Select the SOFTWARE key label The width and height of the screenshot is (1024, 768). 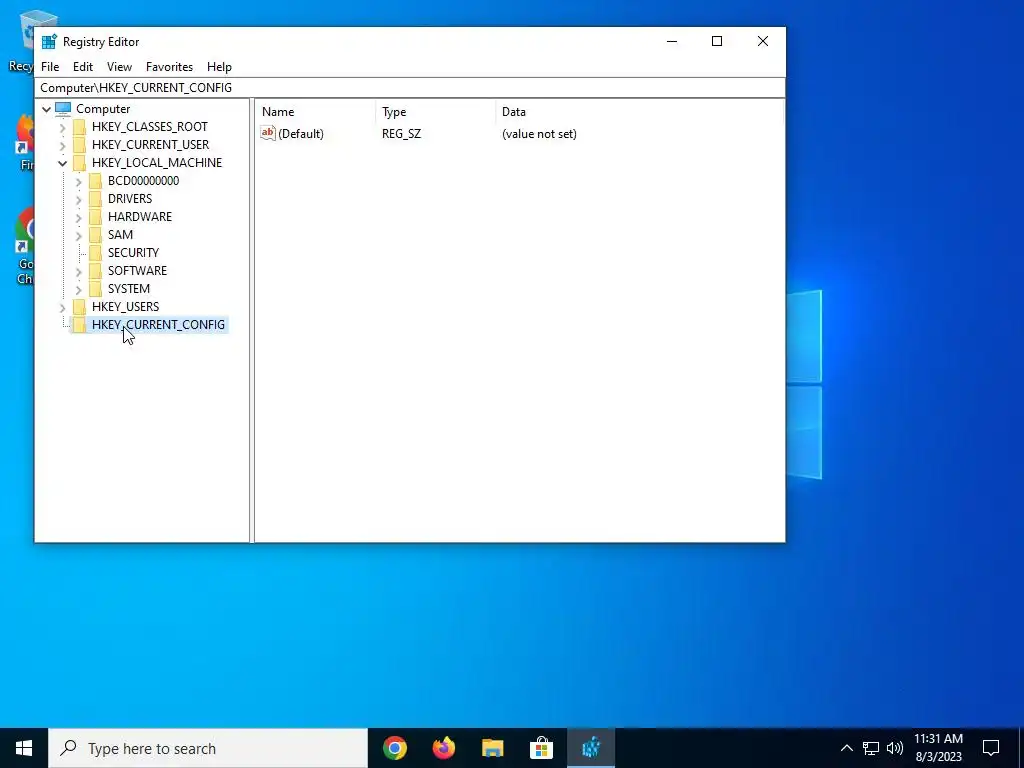point(137,270)
